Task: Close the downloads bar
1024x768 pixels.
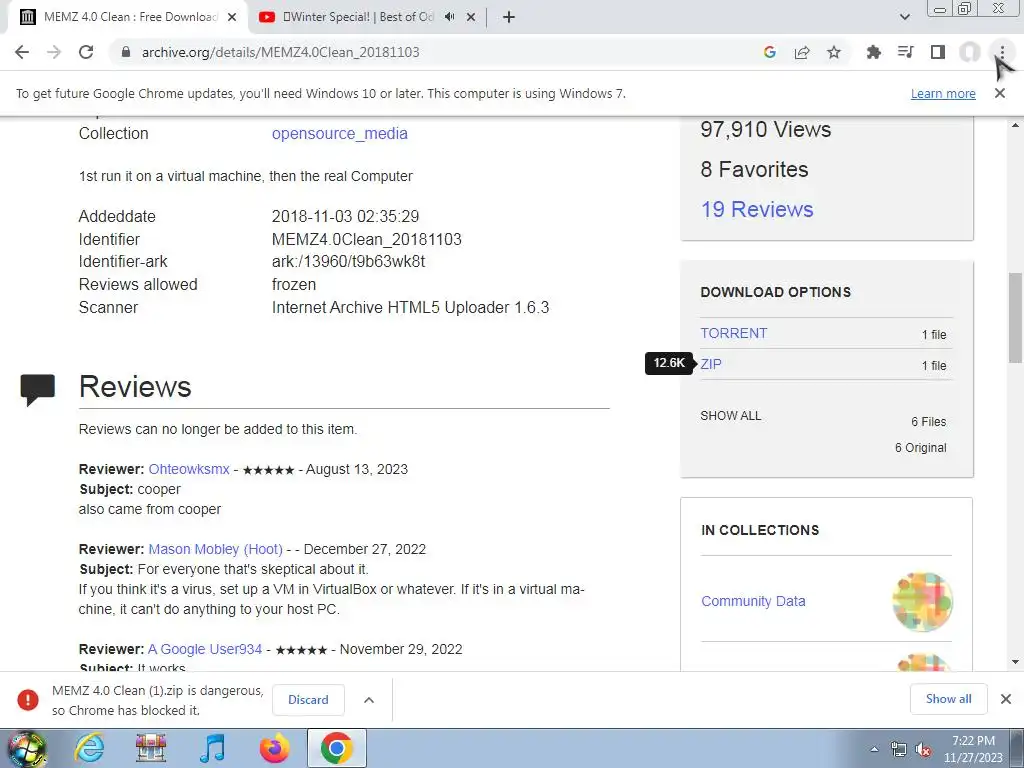Action: pos(1006,699)
